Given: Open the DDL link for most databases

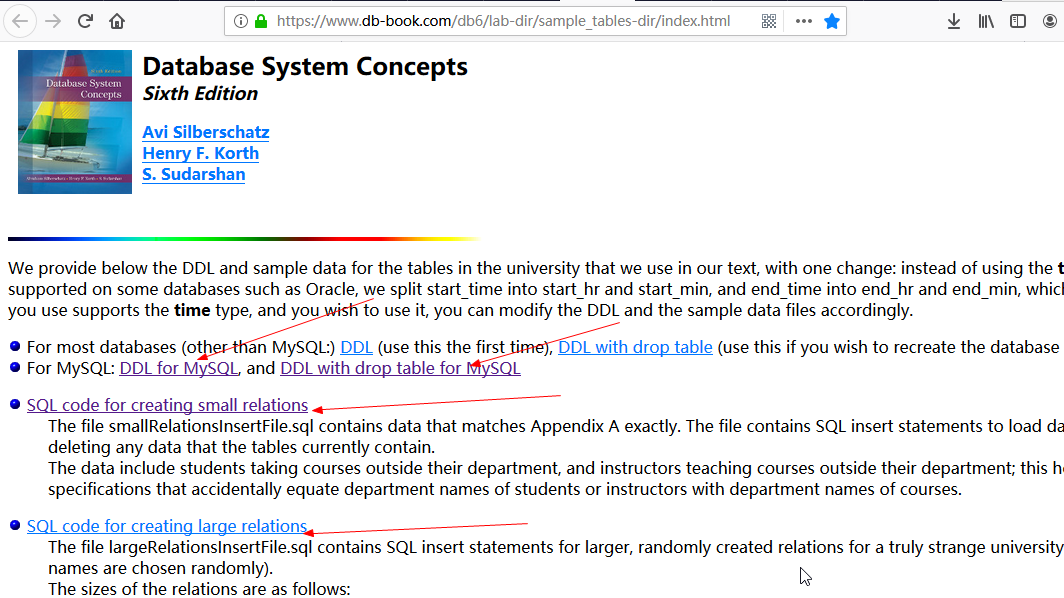Looking at the screenshot, I should (x=356, y=347).
